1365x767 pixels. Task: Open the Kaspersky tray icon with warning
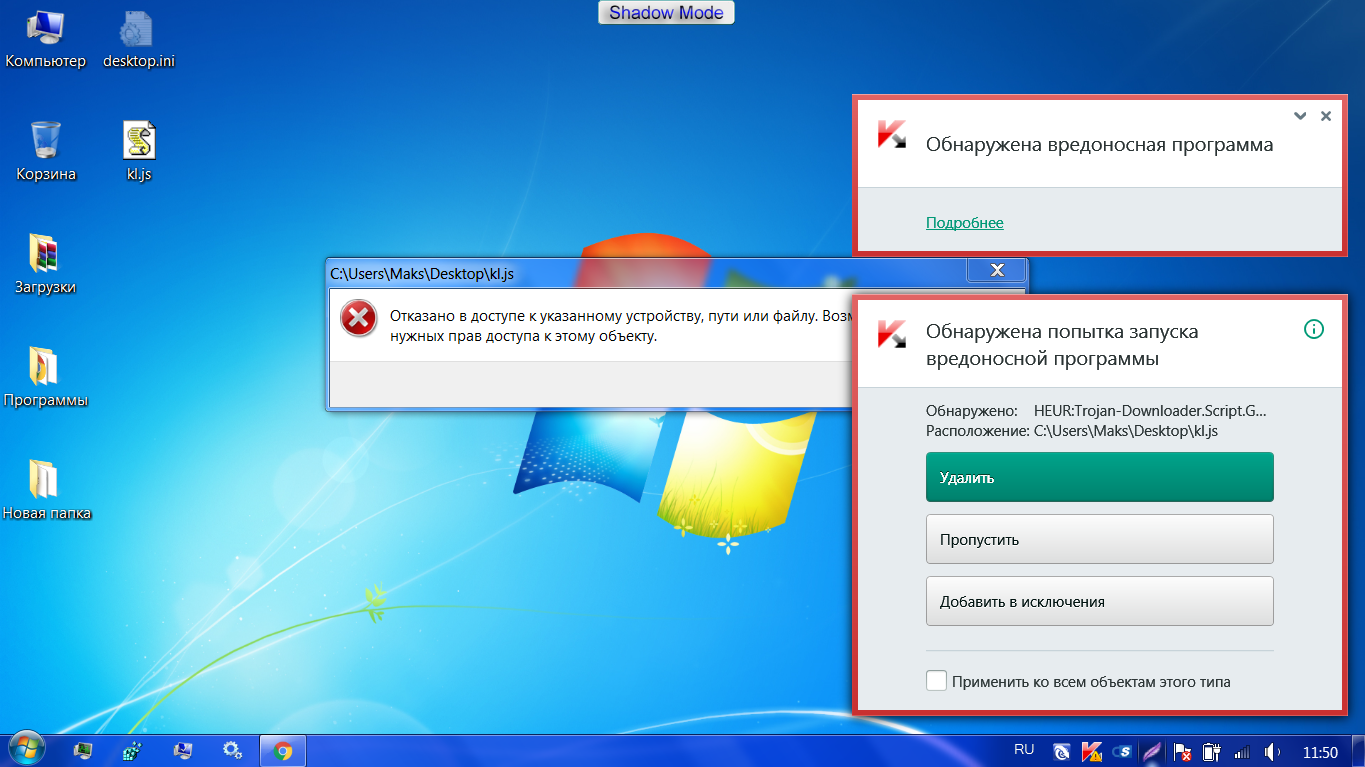click(1093, 751)
